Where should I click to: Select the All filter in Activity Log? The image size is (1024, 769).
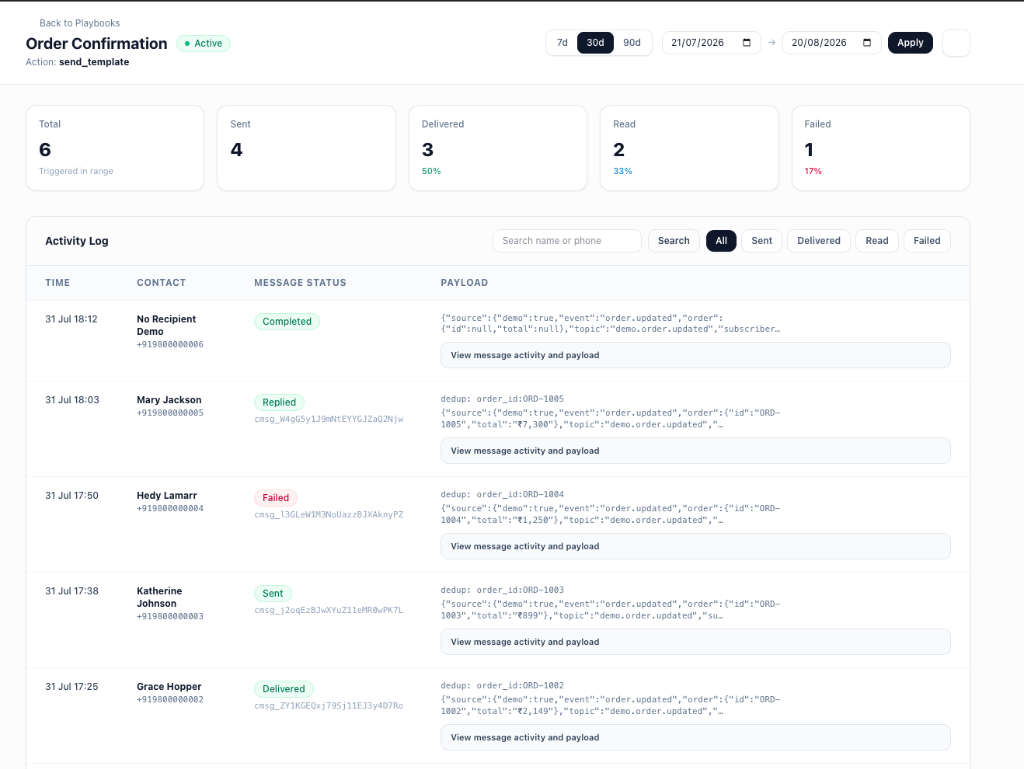[721, 241]
